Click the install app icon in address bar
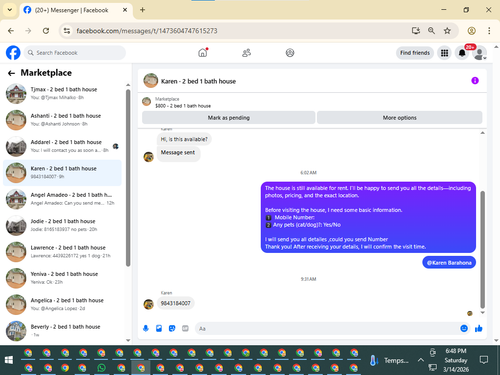Screen dimensions: 500x375 click(x=416, y=31)
